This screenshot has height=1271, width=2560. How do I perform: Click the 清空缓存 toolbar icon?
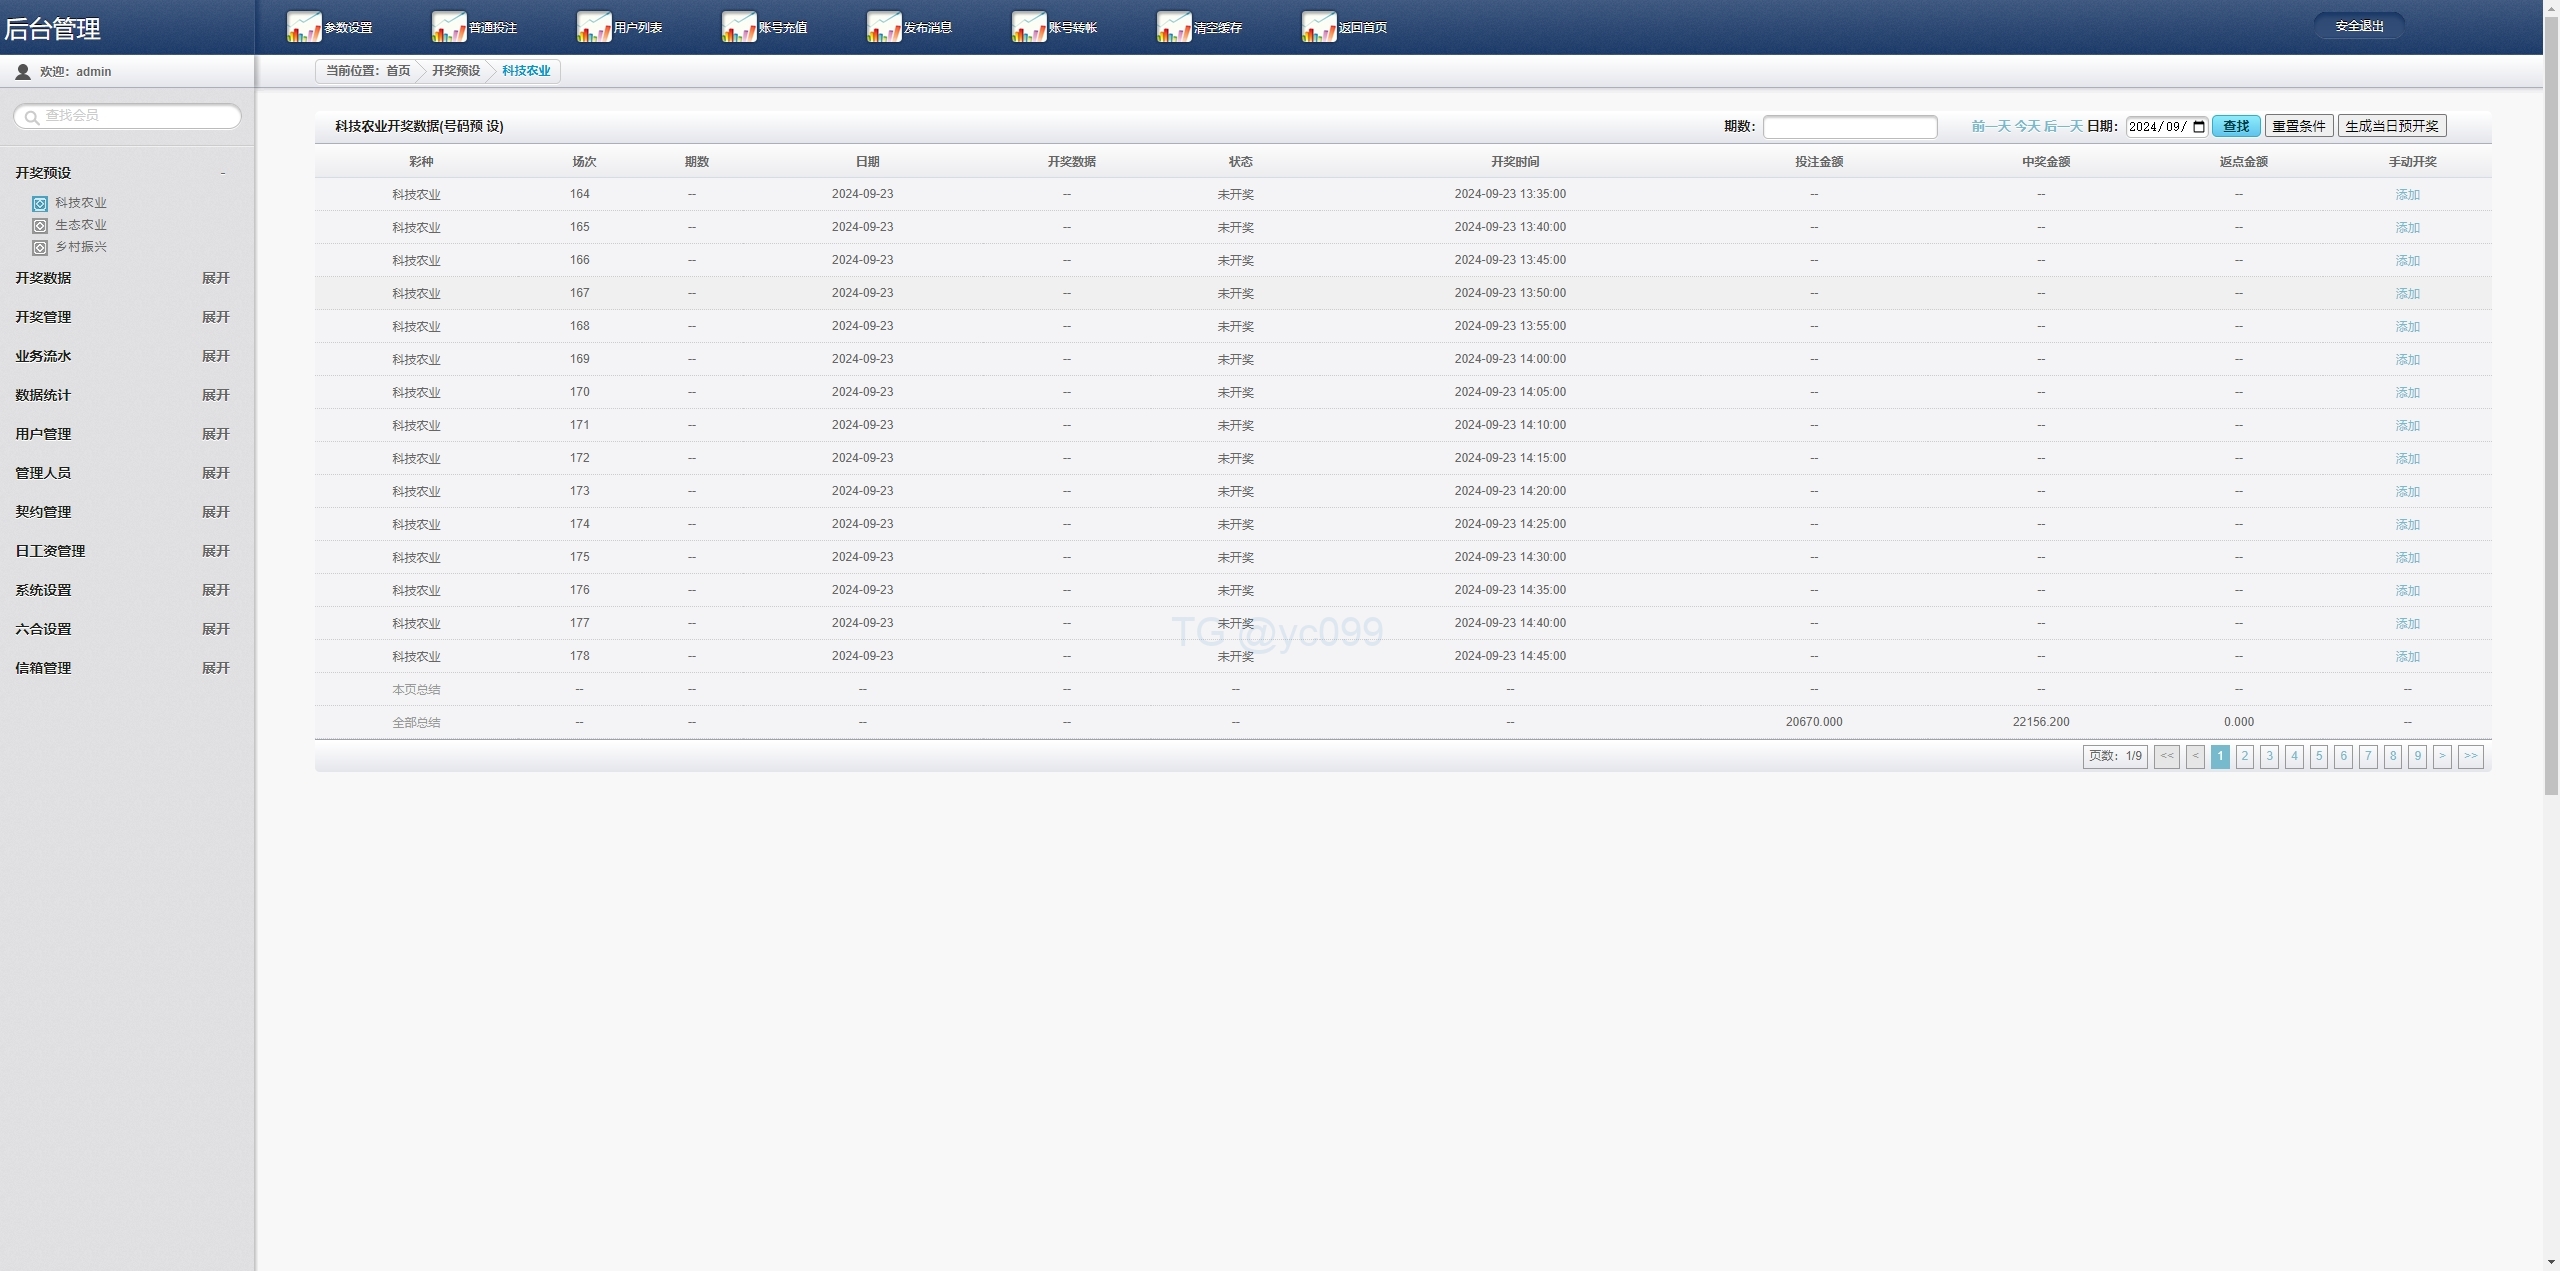pos(1174,27)
